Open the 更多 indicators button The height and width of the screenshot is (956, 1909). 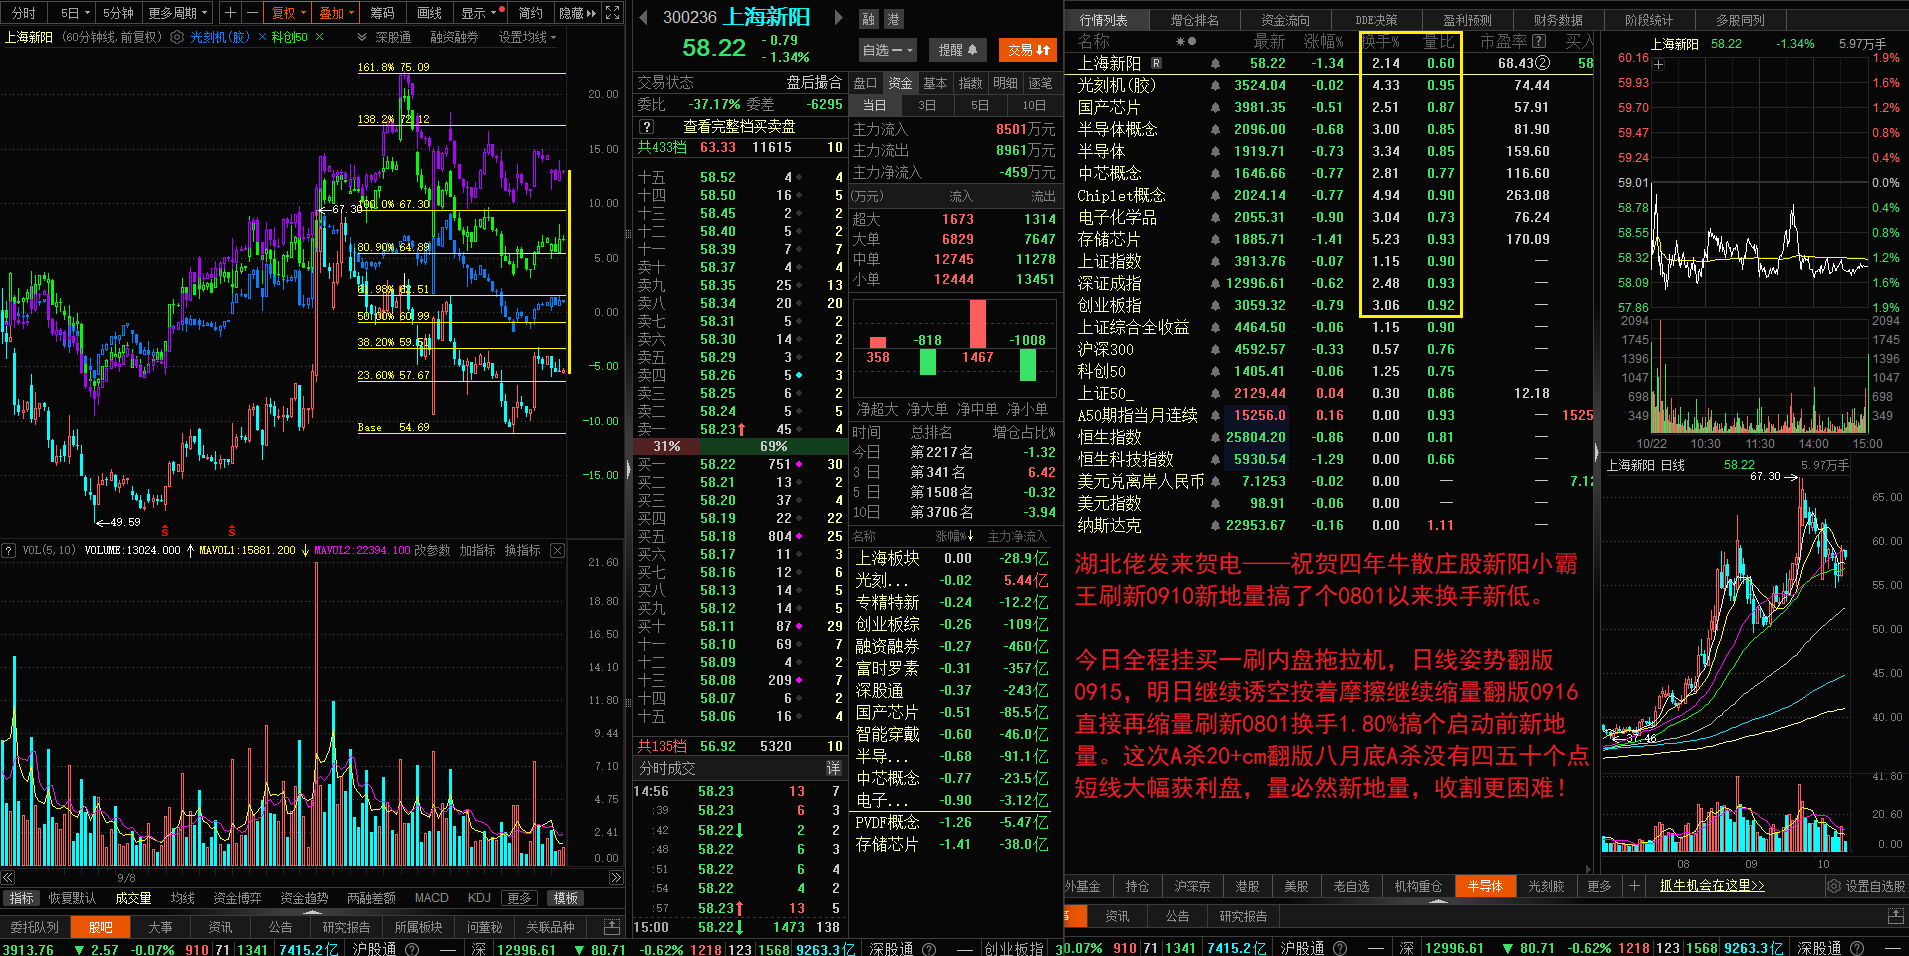tap(519, 898)
